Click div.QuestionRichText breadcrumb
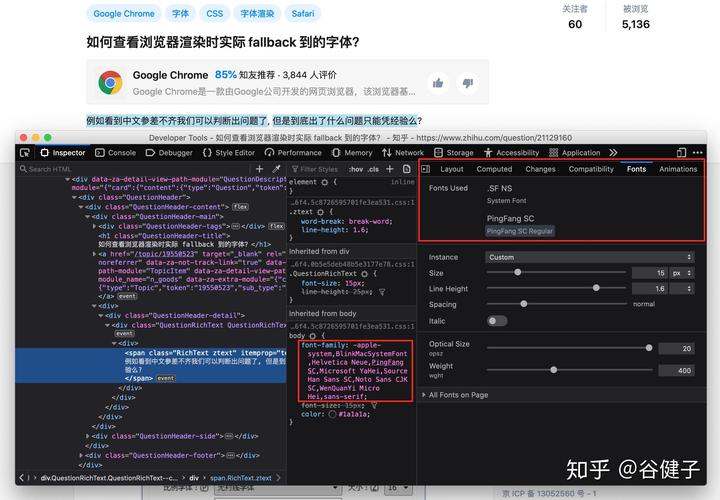 (108, 478)
